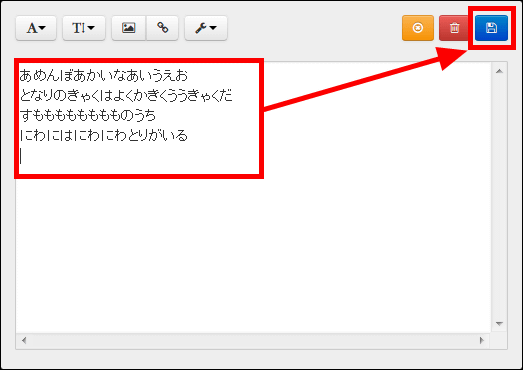523x370 pixels.
Task: Place cursor in line "にわにはにわにわとりがいる"
Action: tap(103, 135)
